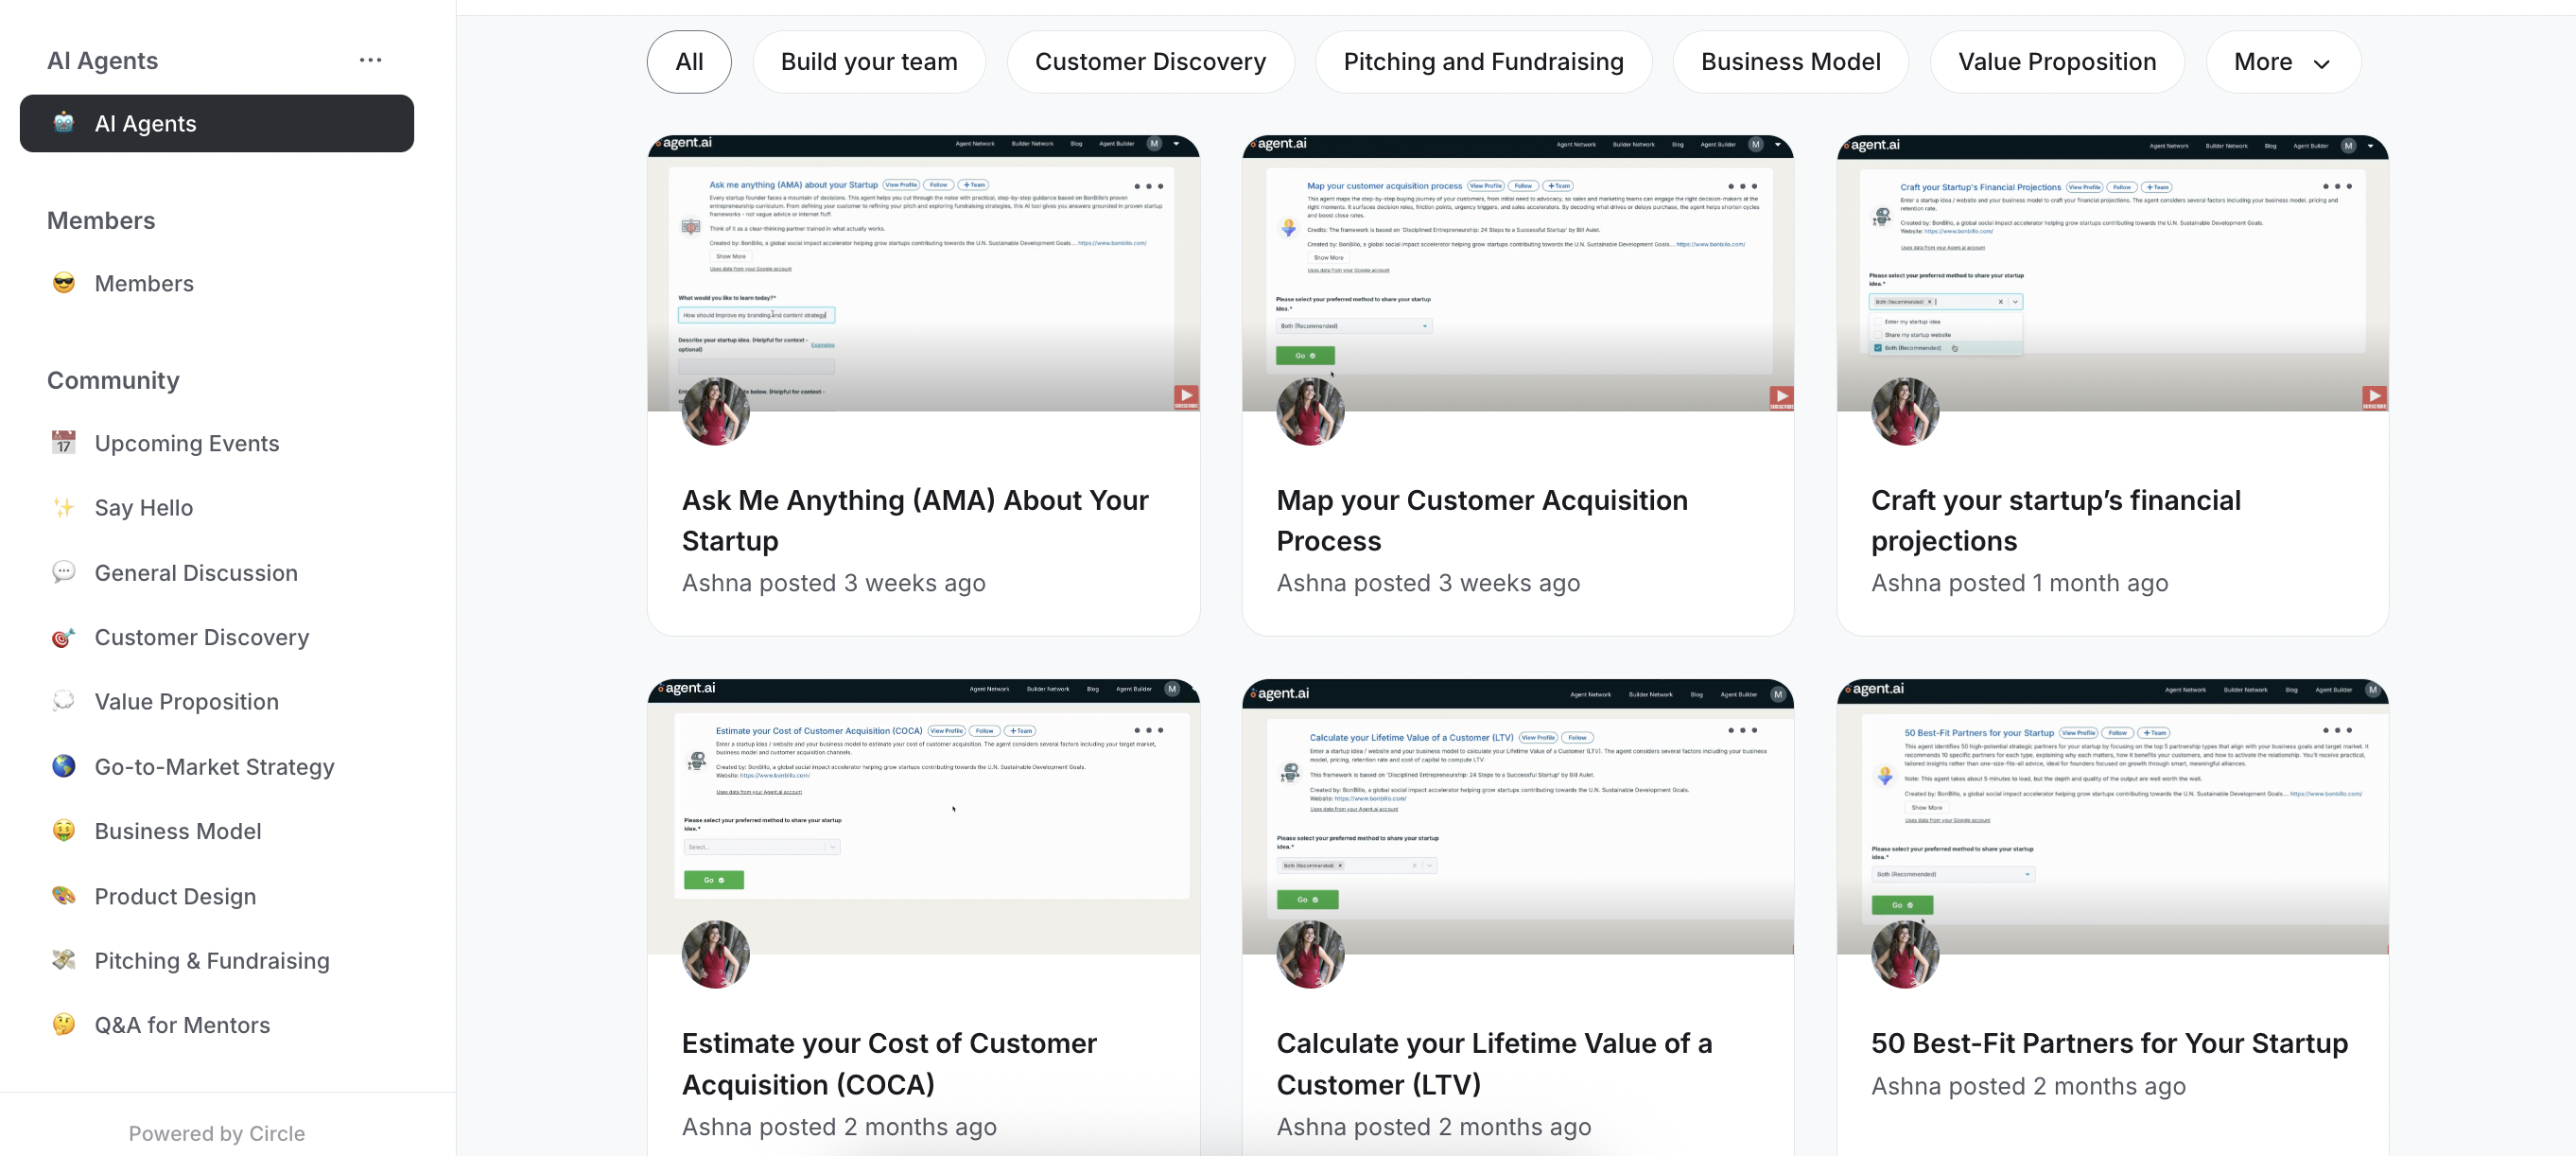
Task: Click the robot icon beside AI Agents
Action: 64,123
